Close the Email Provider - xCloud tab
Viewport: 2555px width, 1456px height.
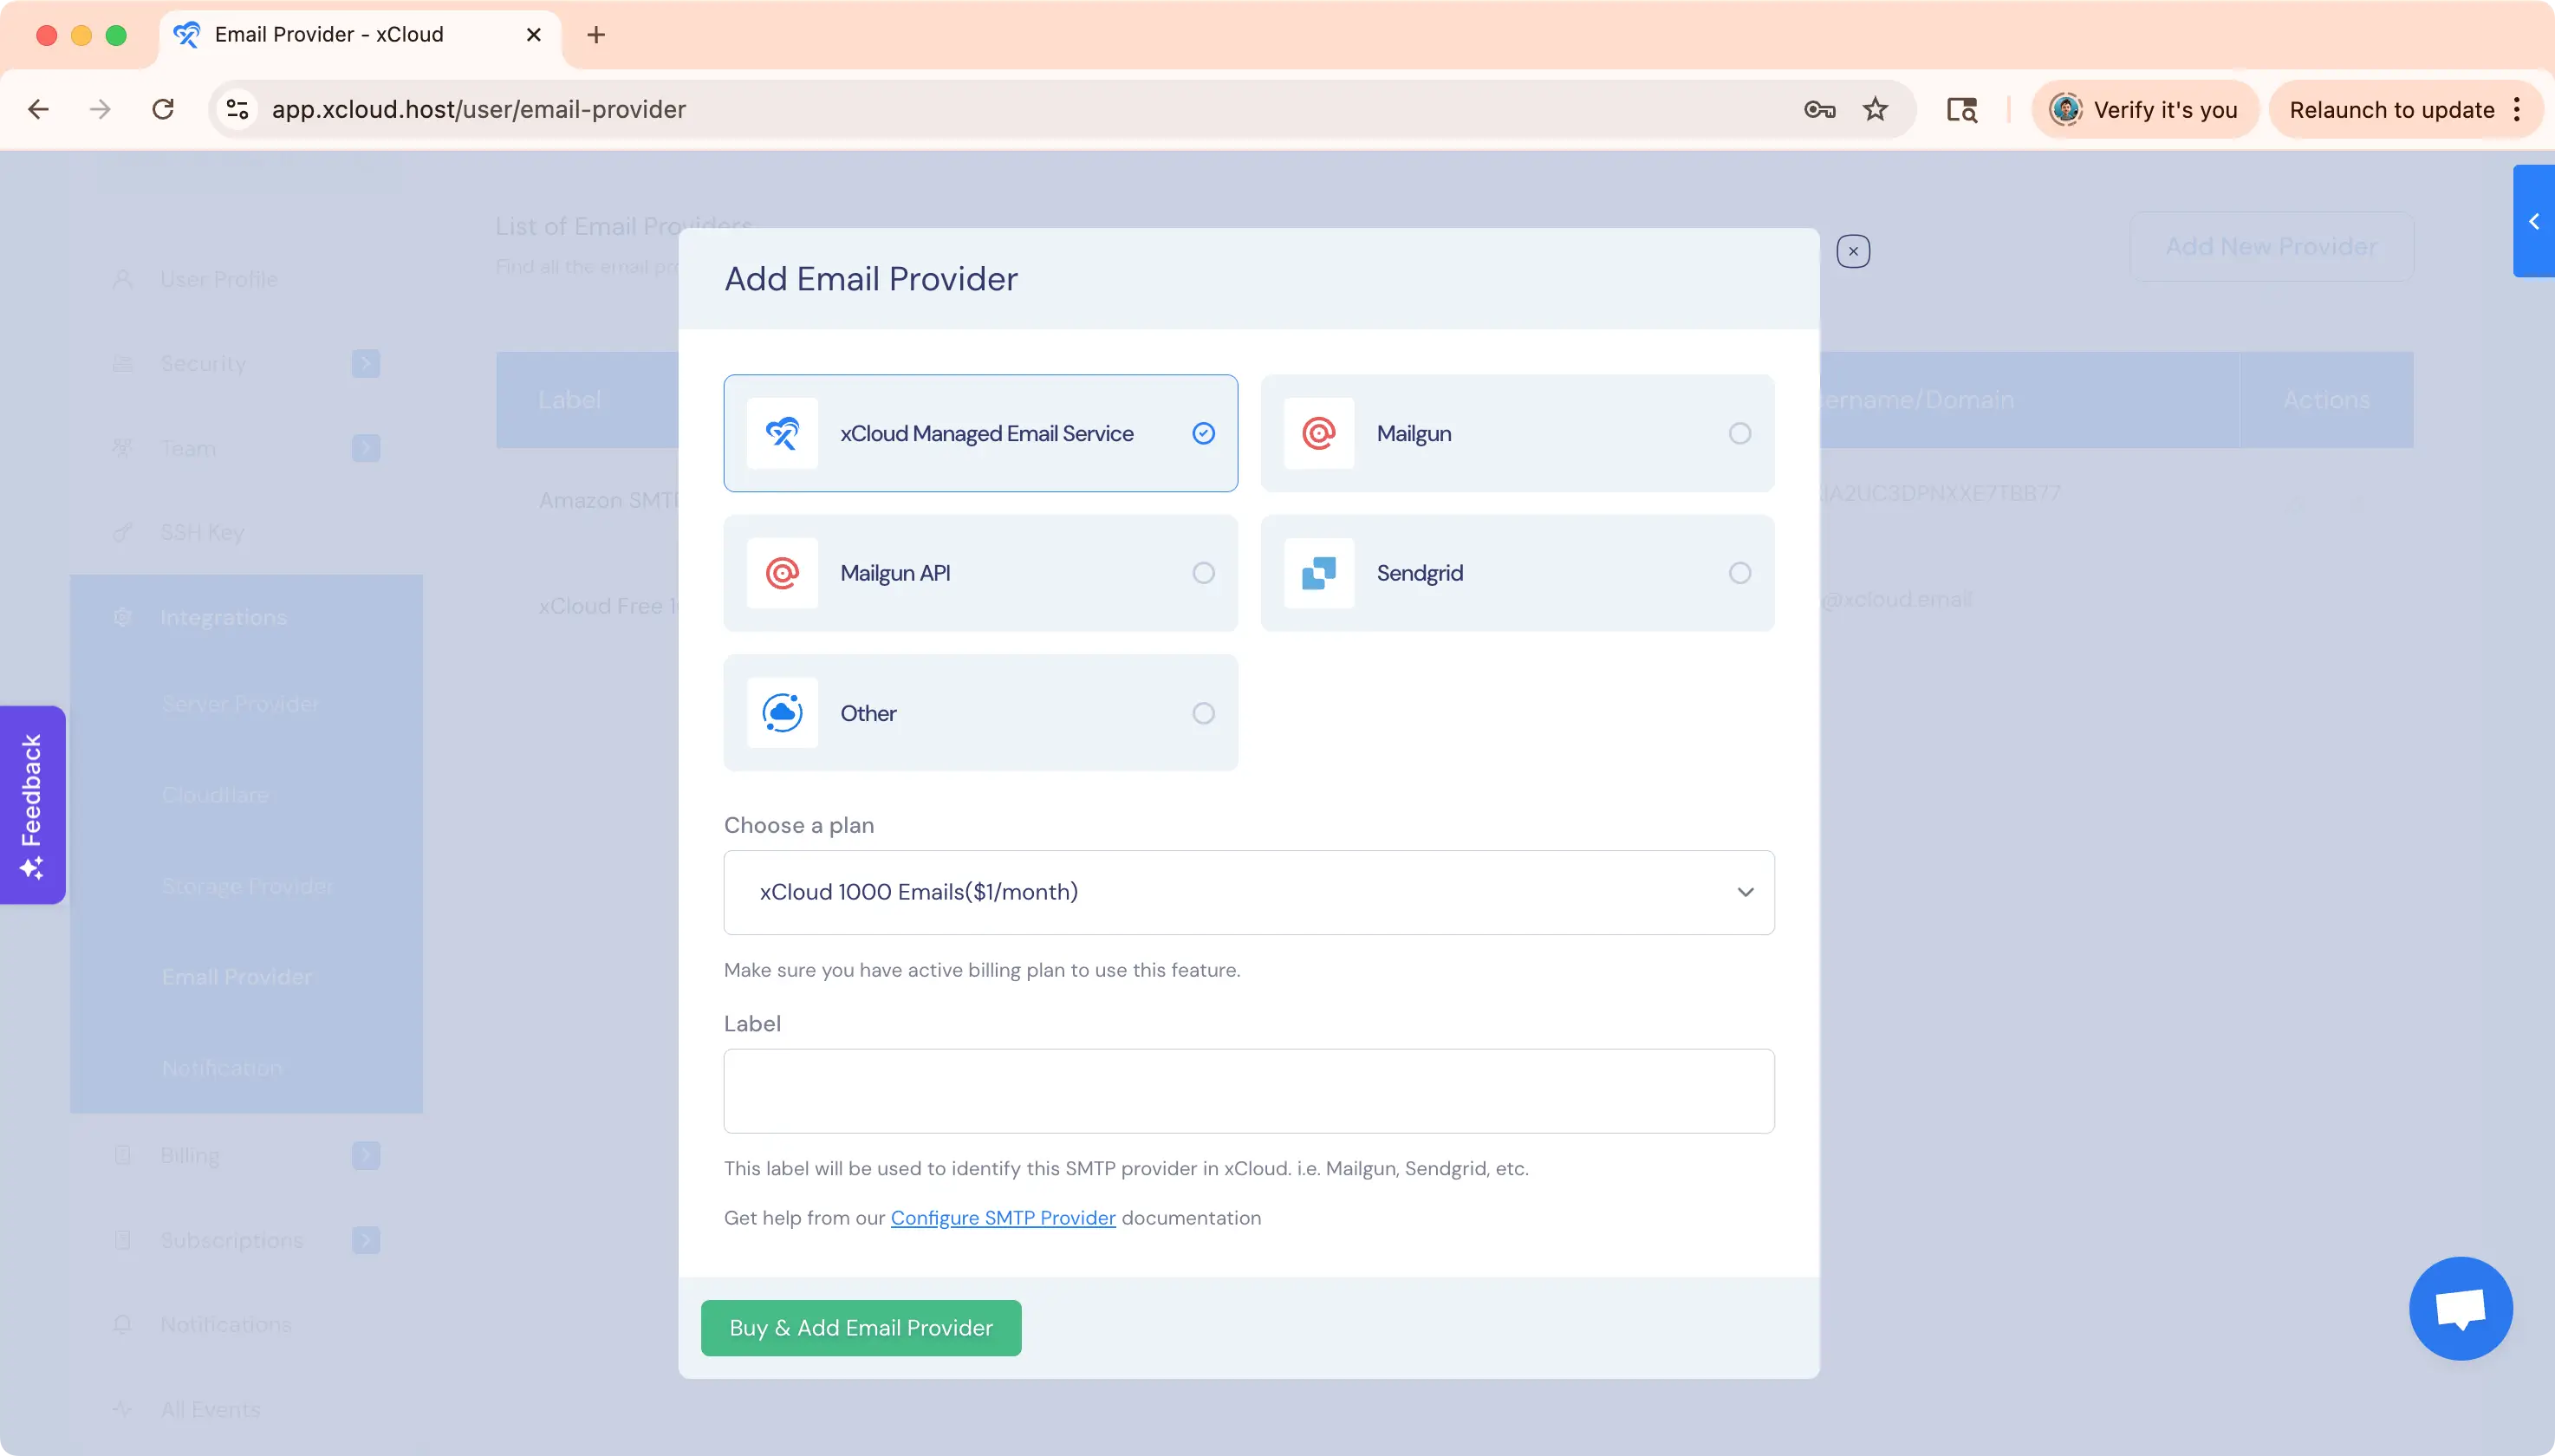point(534,35)
